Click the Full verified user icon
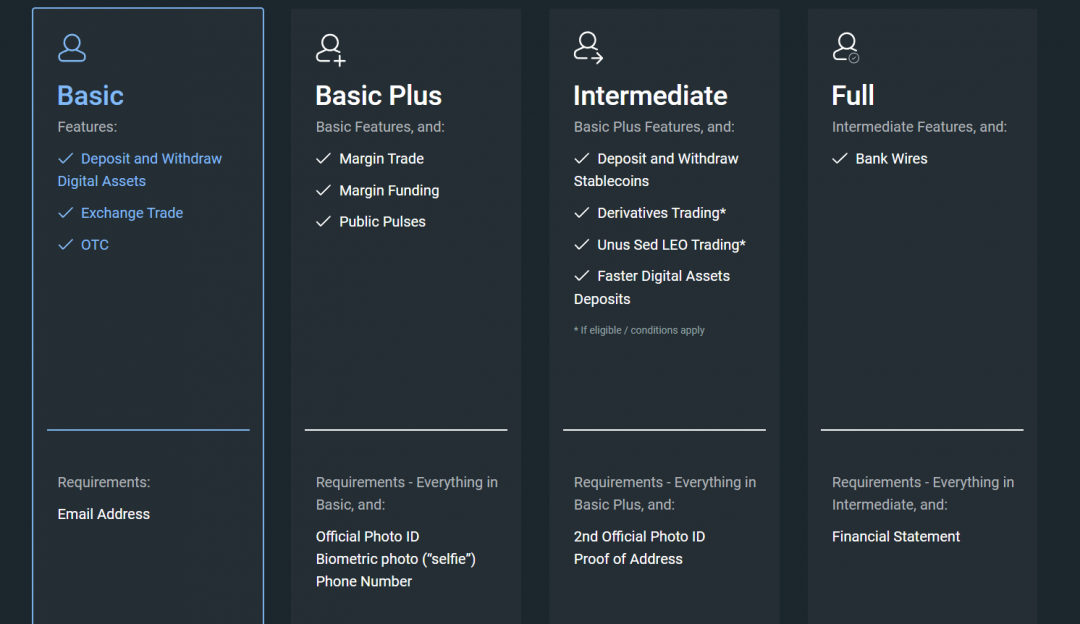This screenshot has width=1080, height=624. pos(846,48)
